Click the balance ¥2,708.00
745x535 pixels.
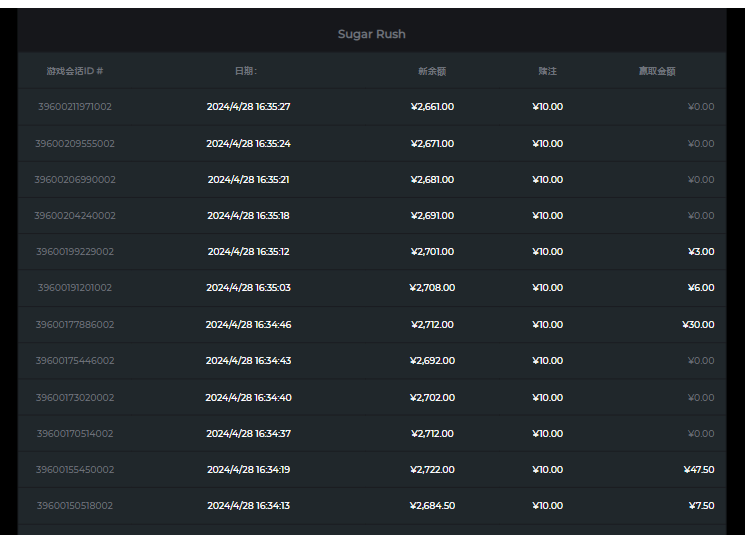(x=432, y=288)
